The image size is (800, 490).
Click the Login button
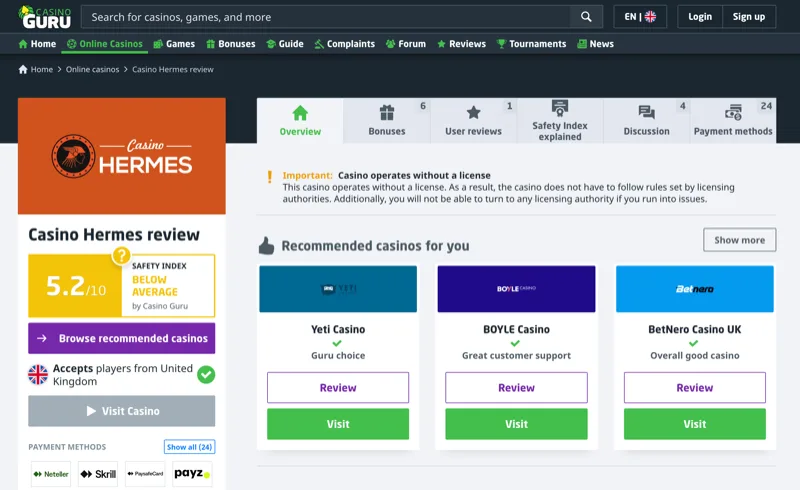(699, 17)
